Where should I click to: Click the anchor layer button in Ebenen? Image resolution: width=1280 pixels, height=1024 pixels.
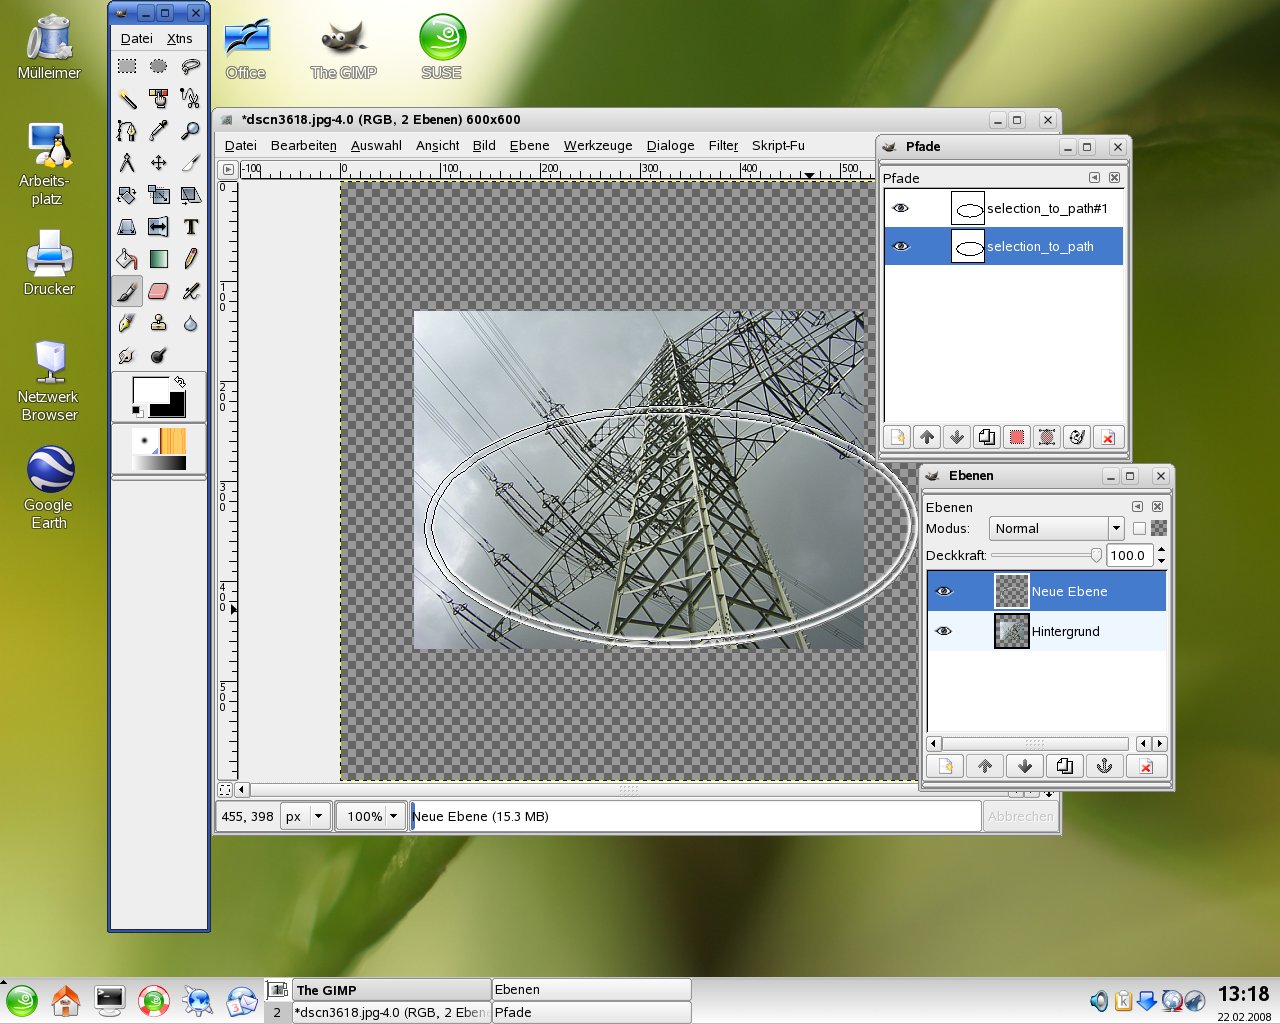(1105, 766)
